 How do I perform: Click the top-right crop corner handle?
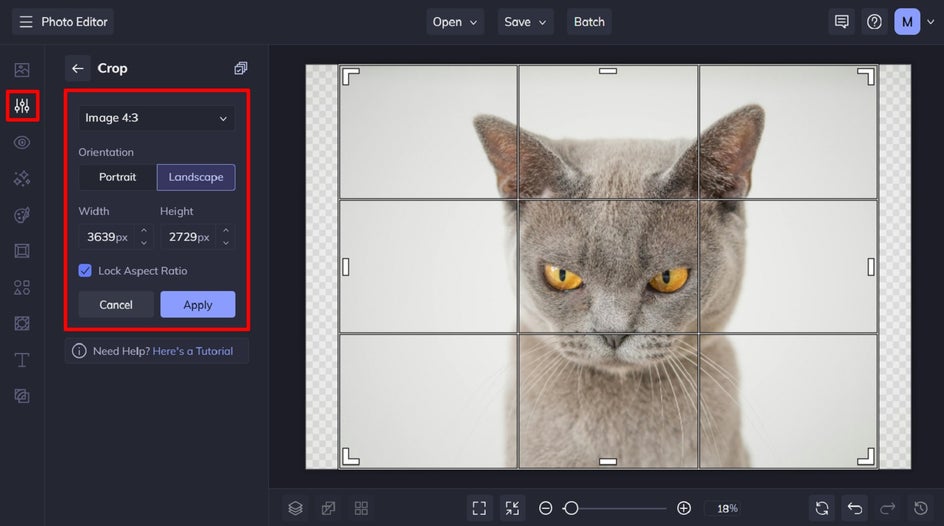click(866, 76)
